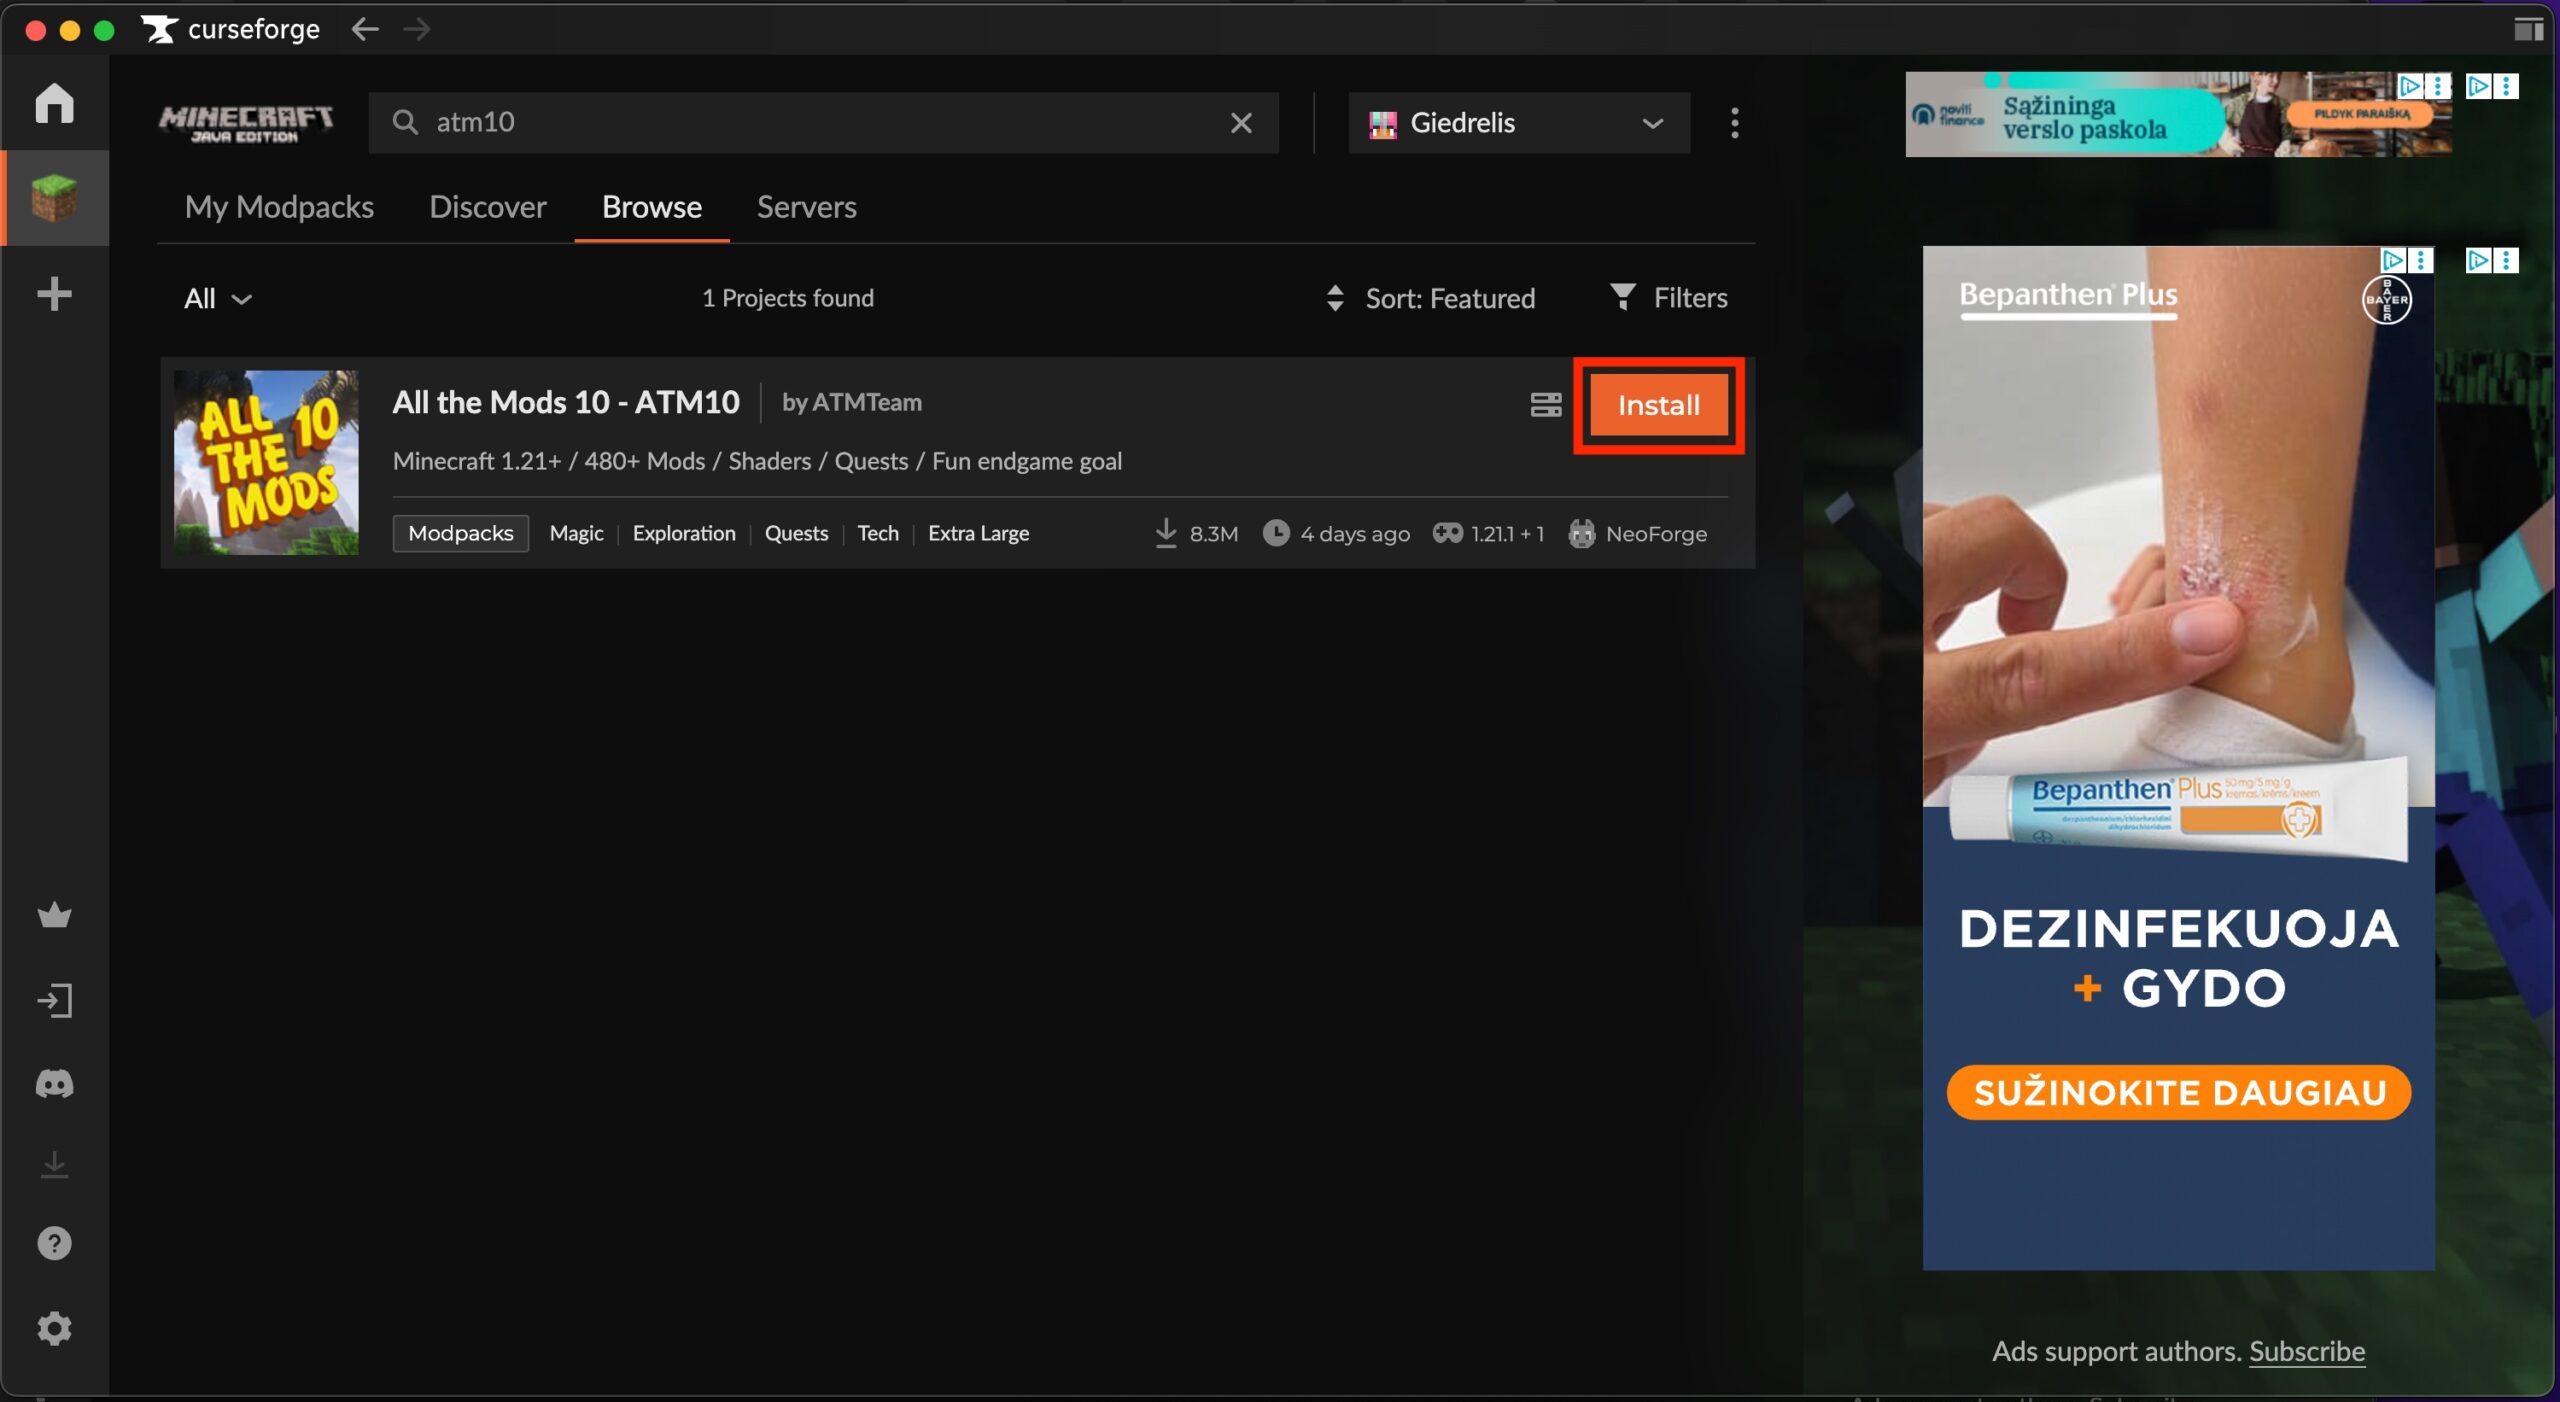Click the Modpacks tag
Screen dimensions: 2560x1402
(461, 533)
